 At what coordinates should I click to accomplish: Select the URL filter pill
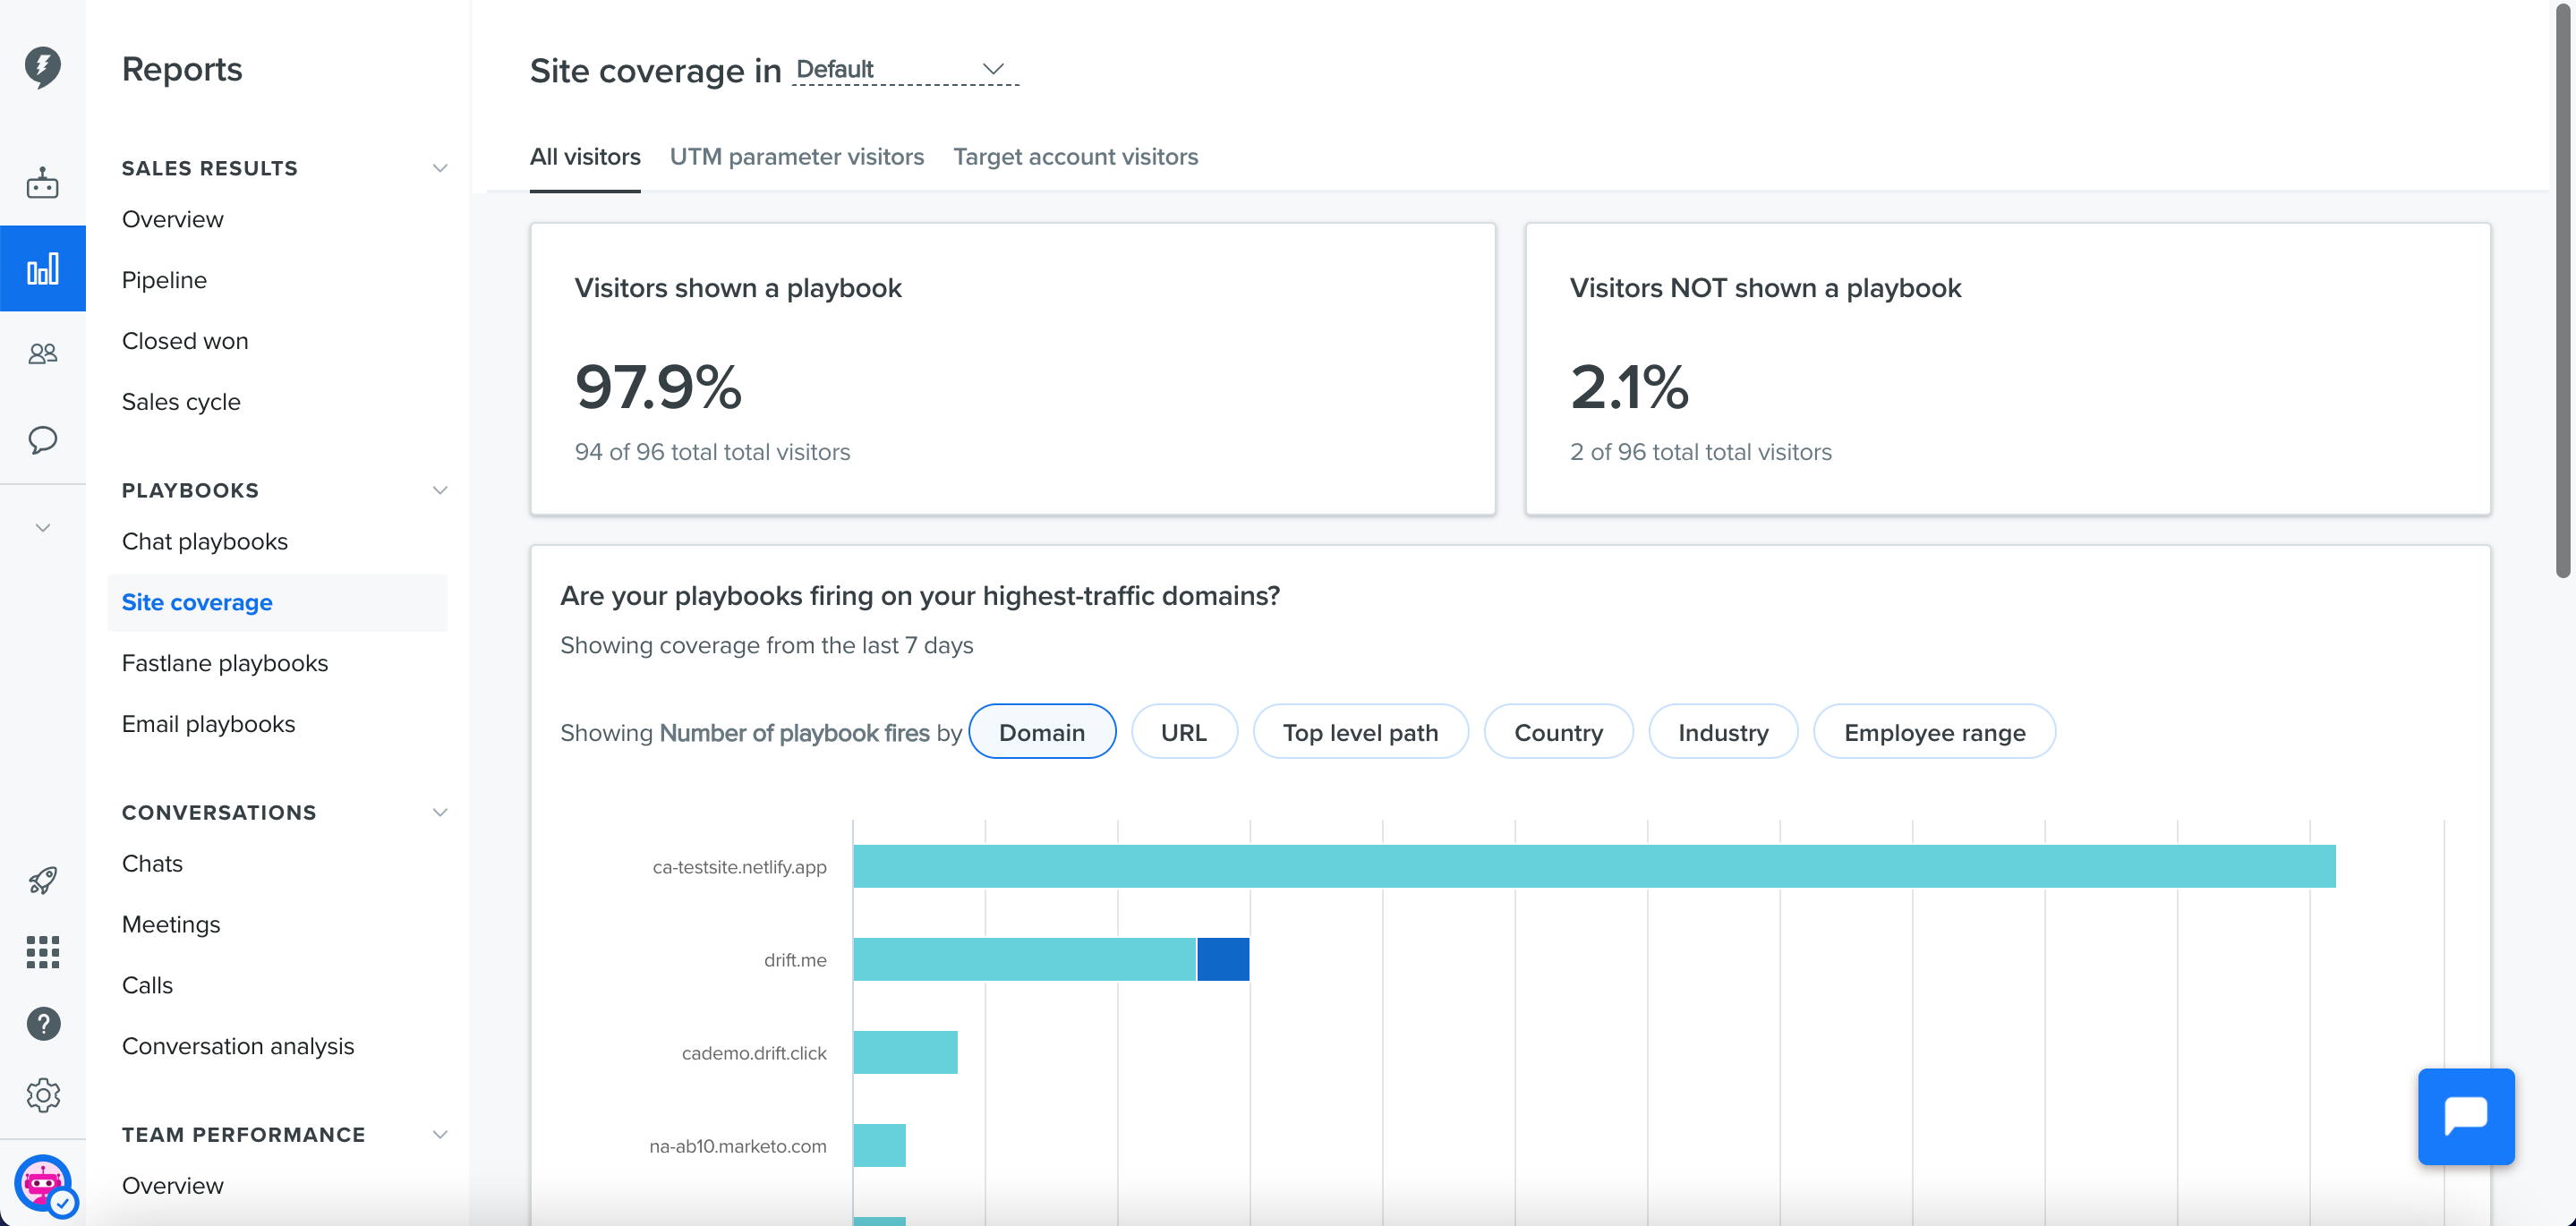[1184, 732]
